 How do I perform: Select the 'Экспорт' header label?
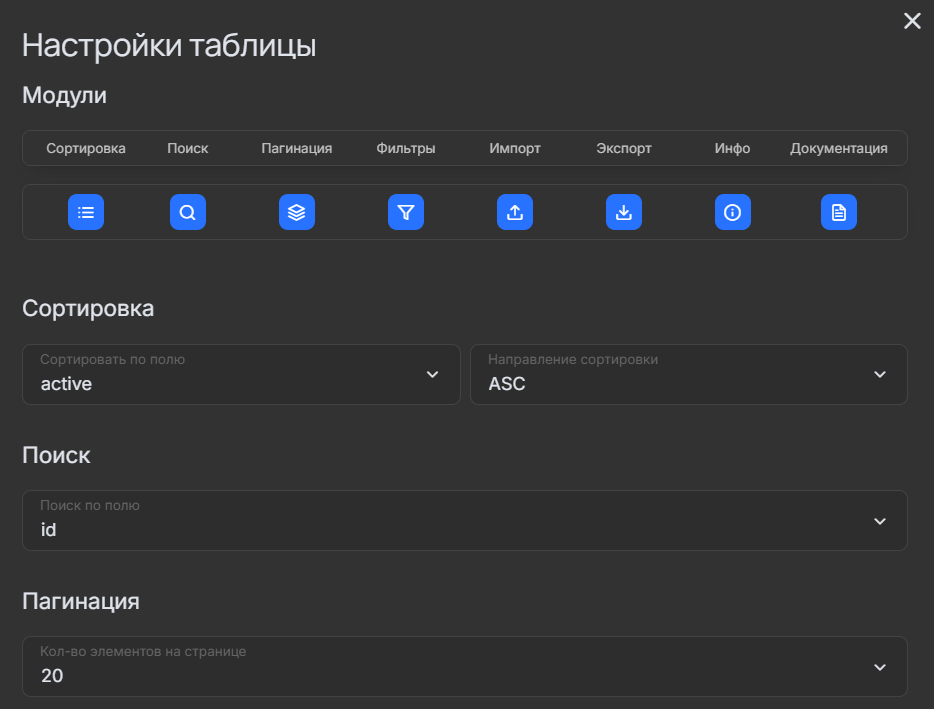click(x=624, y=148)
